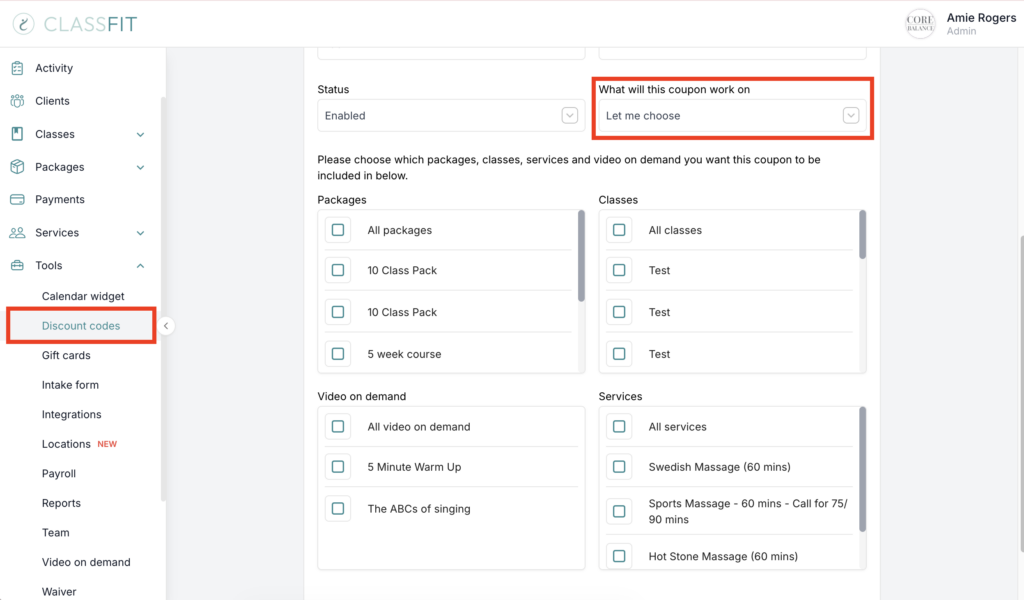Click the Amie Rogers account name
Screen dimensions: 1024x600
pyautogui.click(x=981, y=18)
